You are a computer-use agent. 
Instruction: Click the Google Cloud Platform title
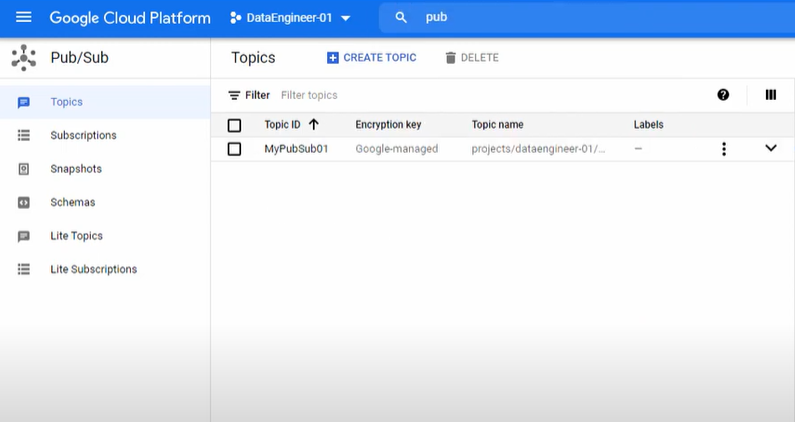click(130, 18)
